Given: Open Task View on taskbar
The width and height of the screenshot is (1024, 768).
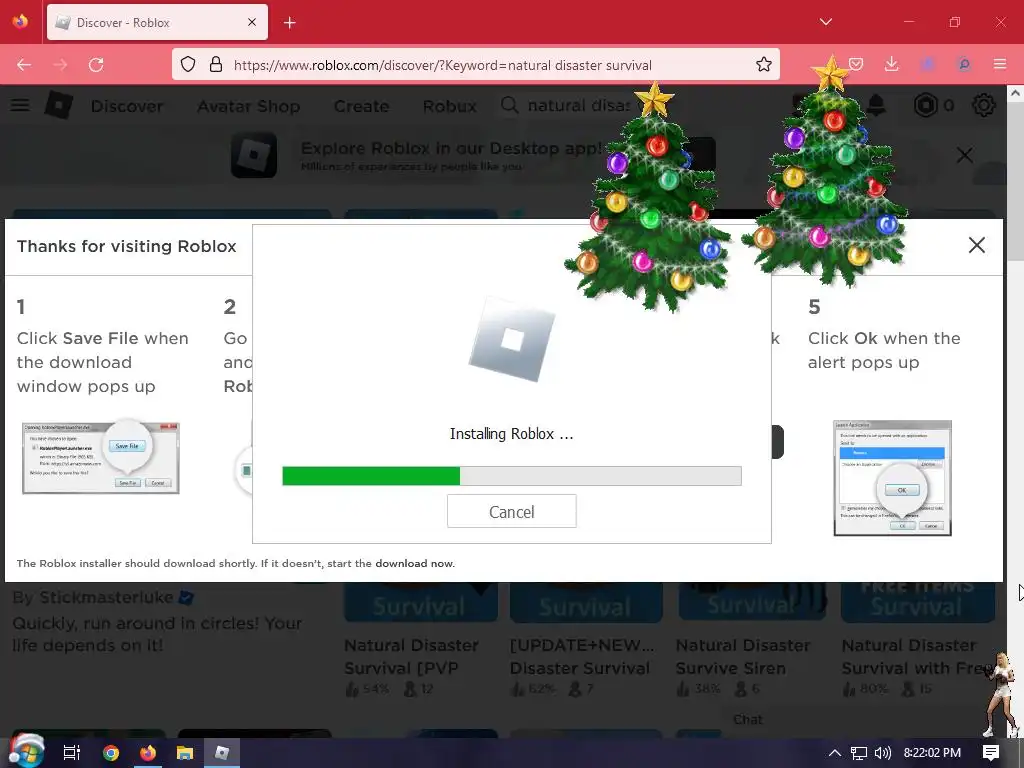Looking at the screenshot, I should point(72,753).
